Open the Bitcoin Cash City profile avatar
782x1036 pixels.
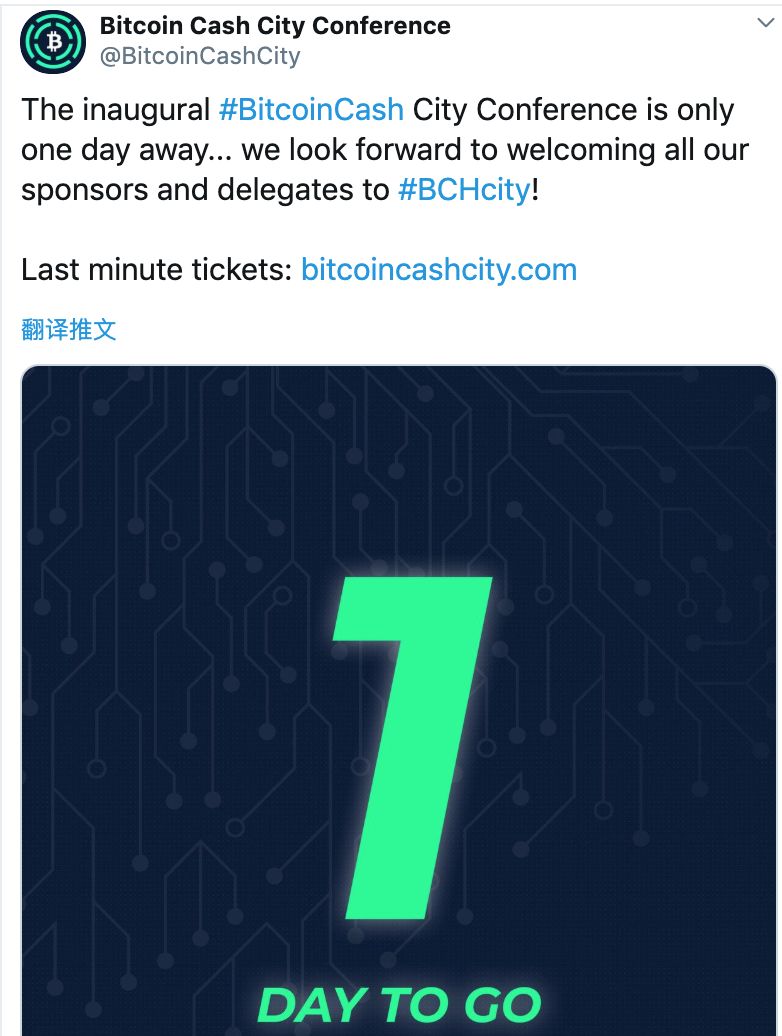[x=53, y=42]
